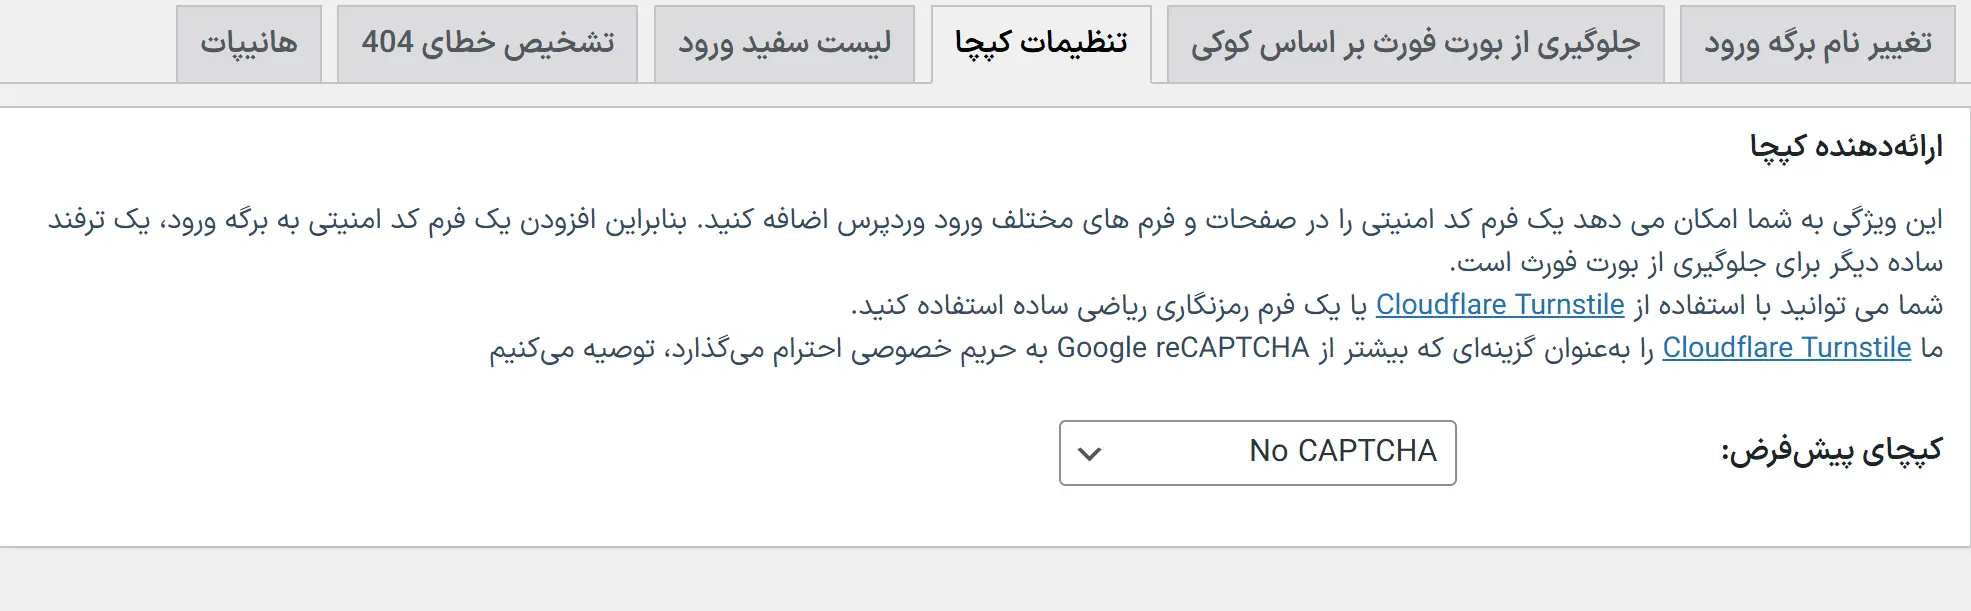Select the لیست سفید ورود tab

[x=784, y=44]
